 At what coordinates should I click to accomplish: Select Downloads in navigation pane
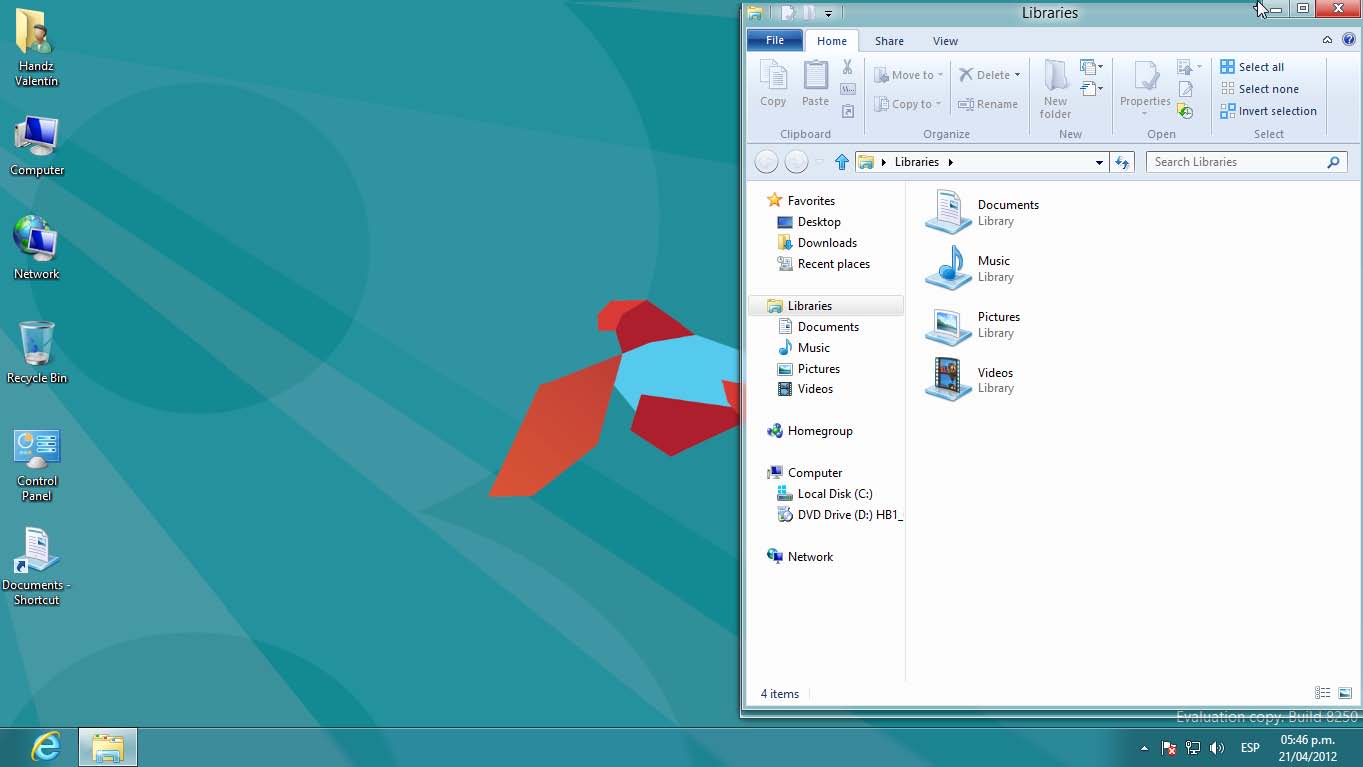coord(817,243)
